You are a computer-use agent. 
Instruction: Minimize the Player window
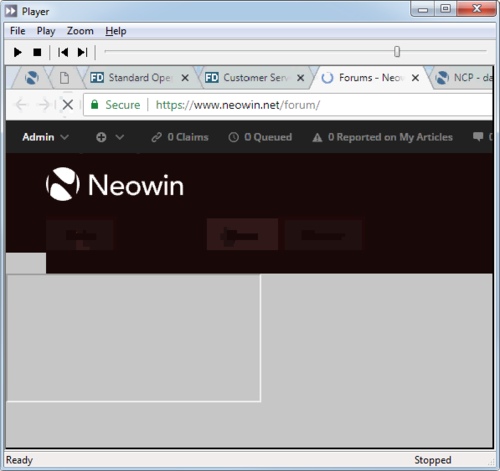pyautogui.click(x=423, y=9)
